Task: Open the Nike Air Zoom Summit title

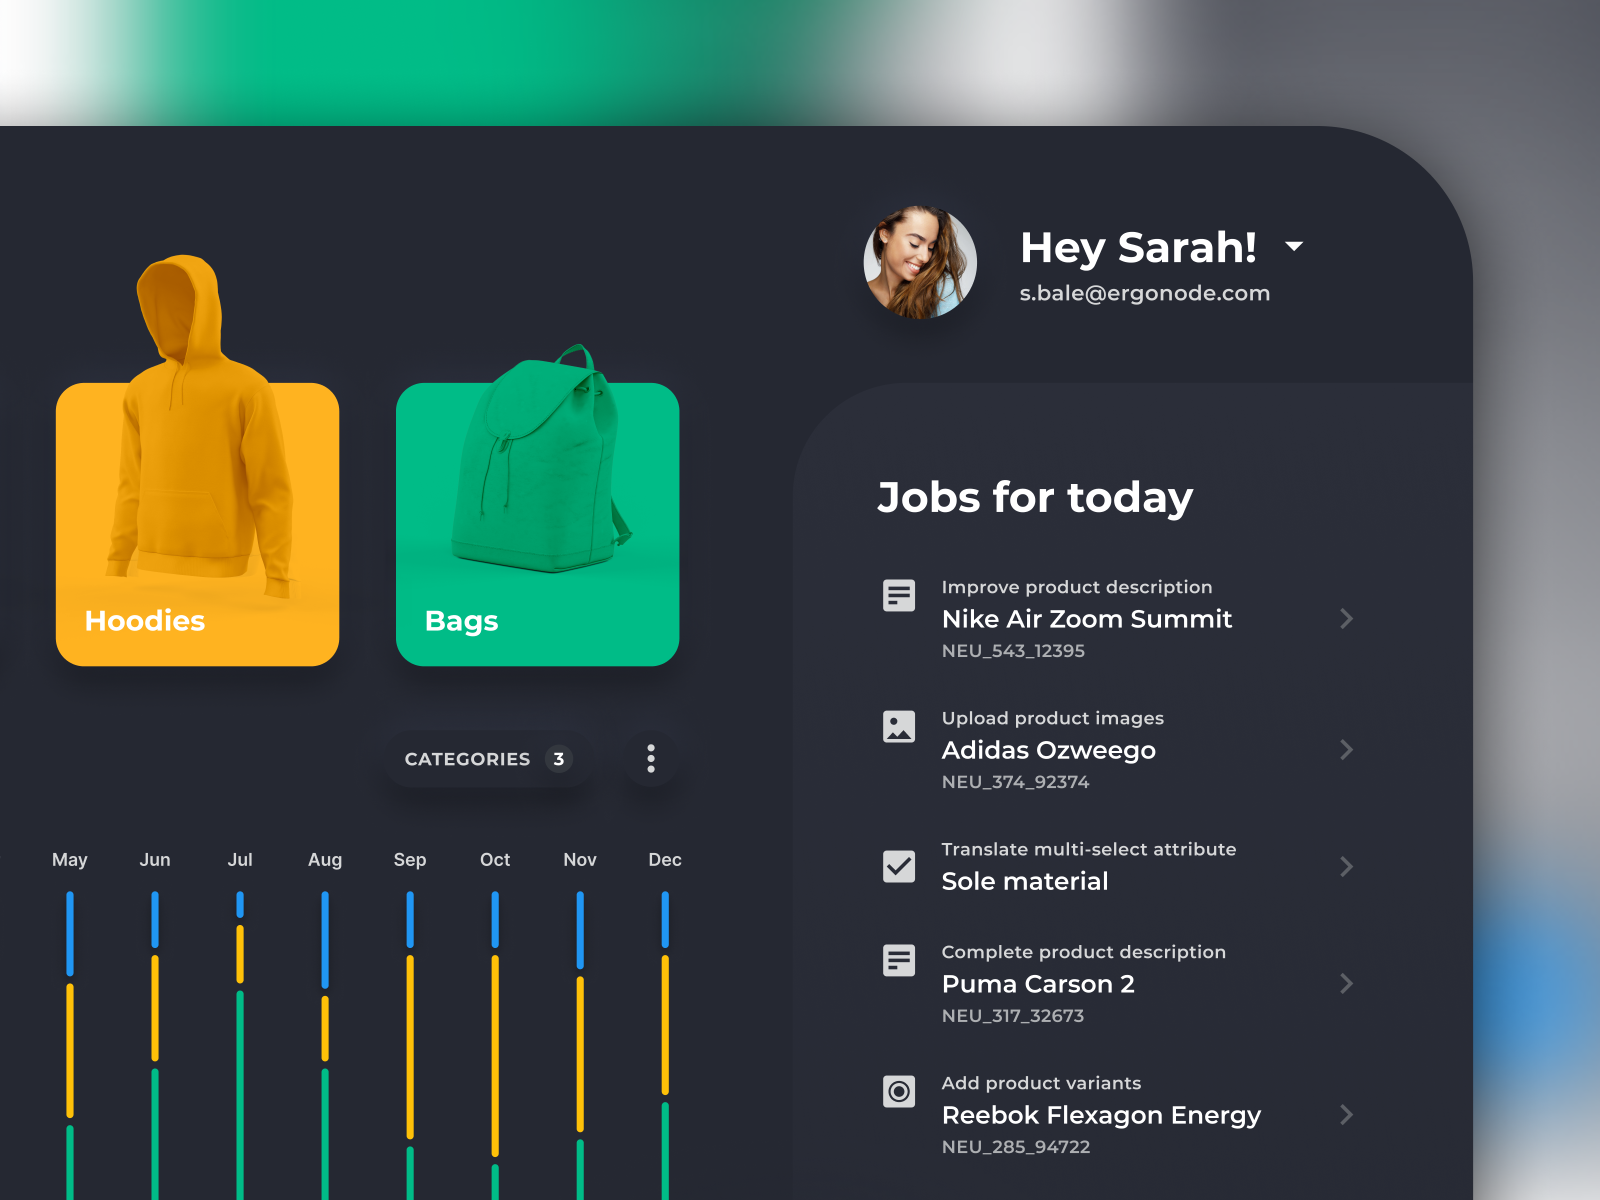Action: pyautogui.click(x=1087, y=619)
